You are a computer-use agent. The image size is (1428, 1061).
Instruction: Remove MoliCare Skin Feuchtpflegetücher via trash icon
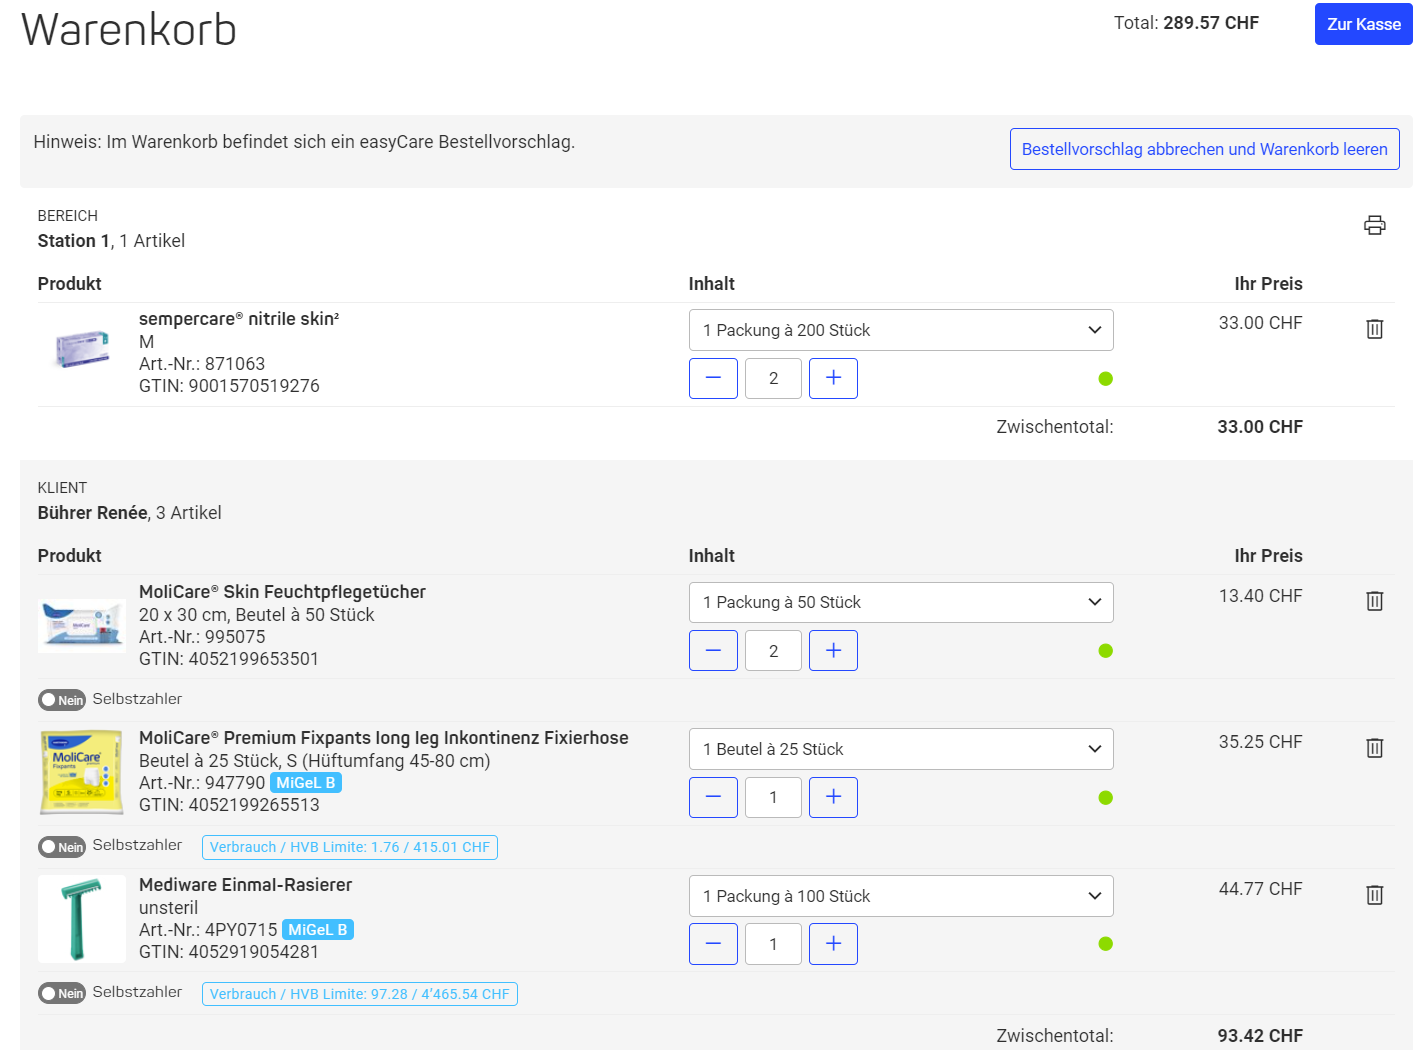point(1375,601)
